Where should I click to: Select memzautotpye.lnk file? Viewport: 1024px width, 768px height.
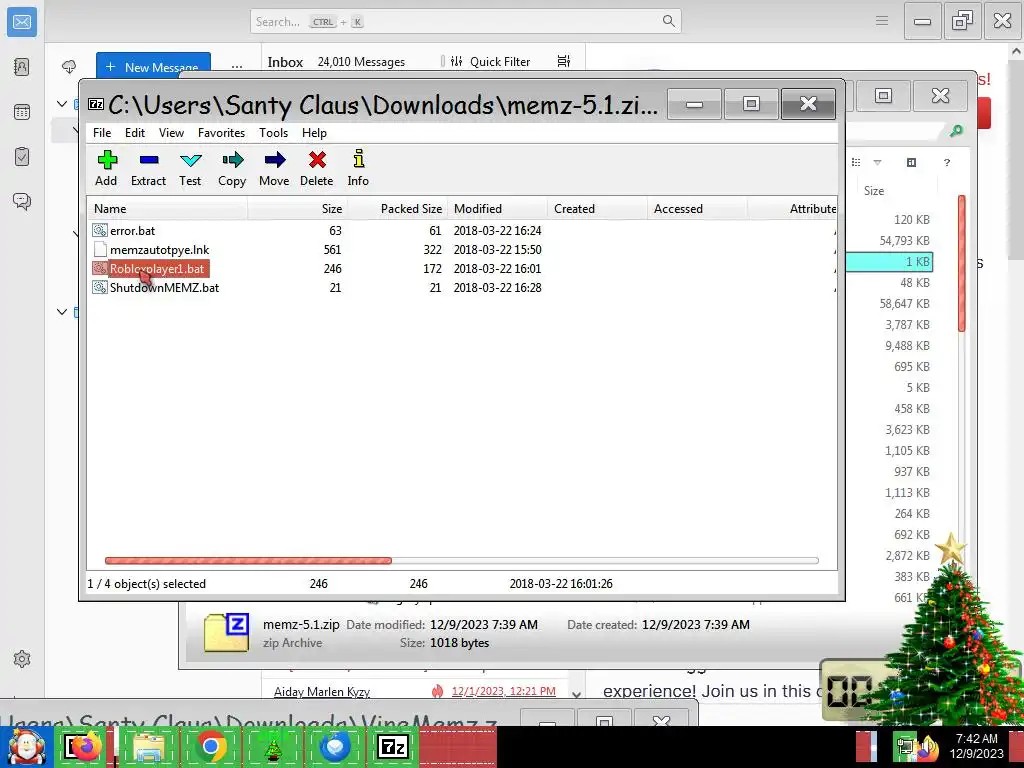tap(159, 249)
